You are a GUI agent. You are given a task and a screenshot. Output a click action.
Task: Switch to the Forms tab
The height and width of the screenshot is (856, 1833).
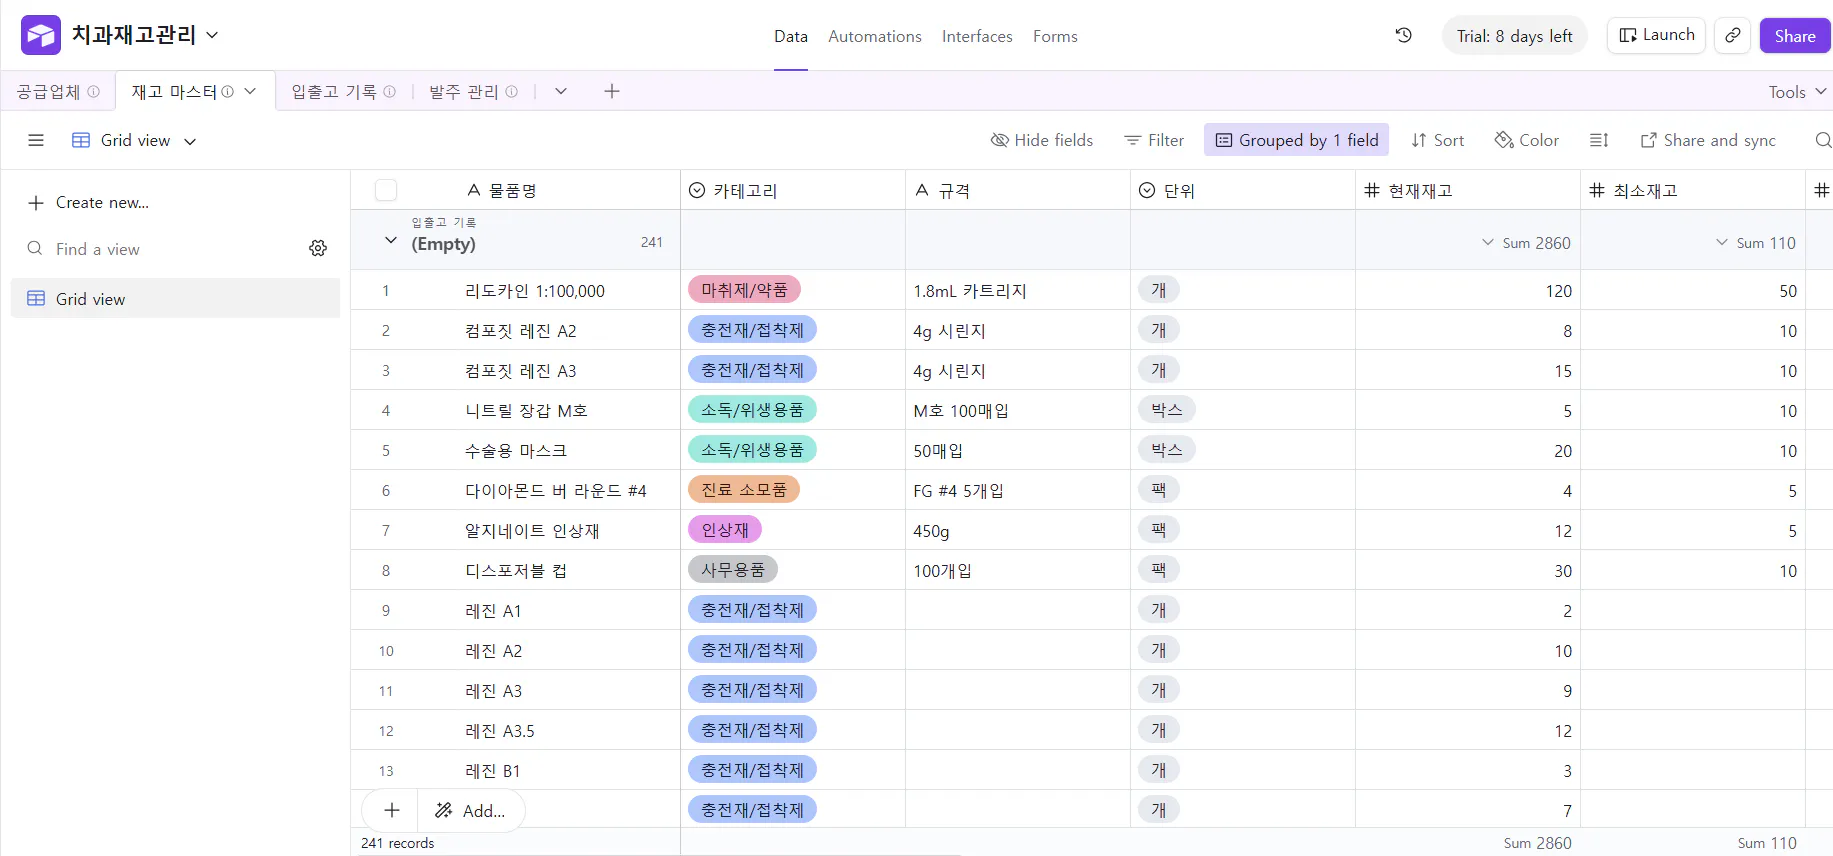[x=1055, y=36]
